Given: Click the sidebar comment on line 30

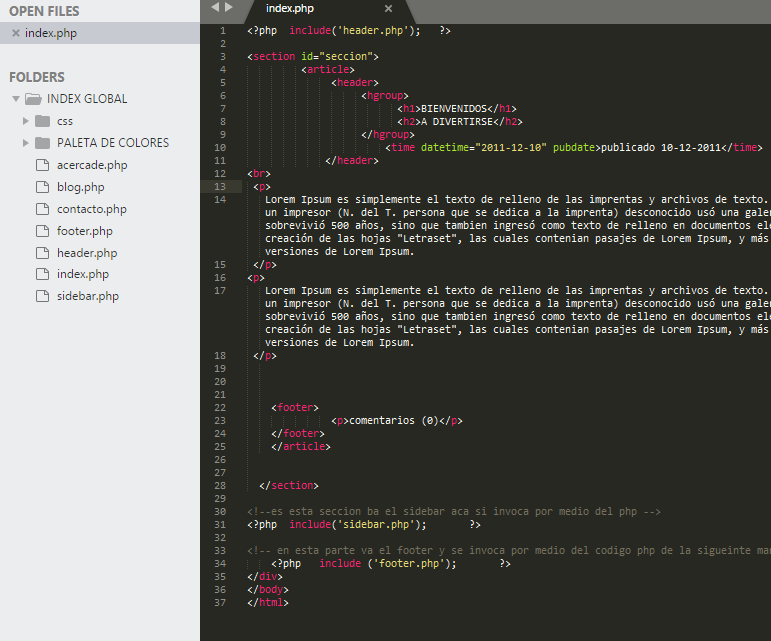Looking at the screenshot, I should (454, 512).
